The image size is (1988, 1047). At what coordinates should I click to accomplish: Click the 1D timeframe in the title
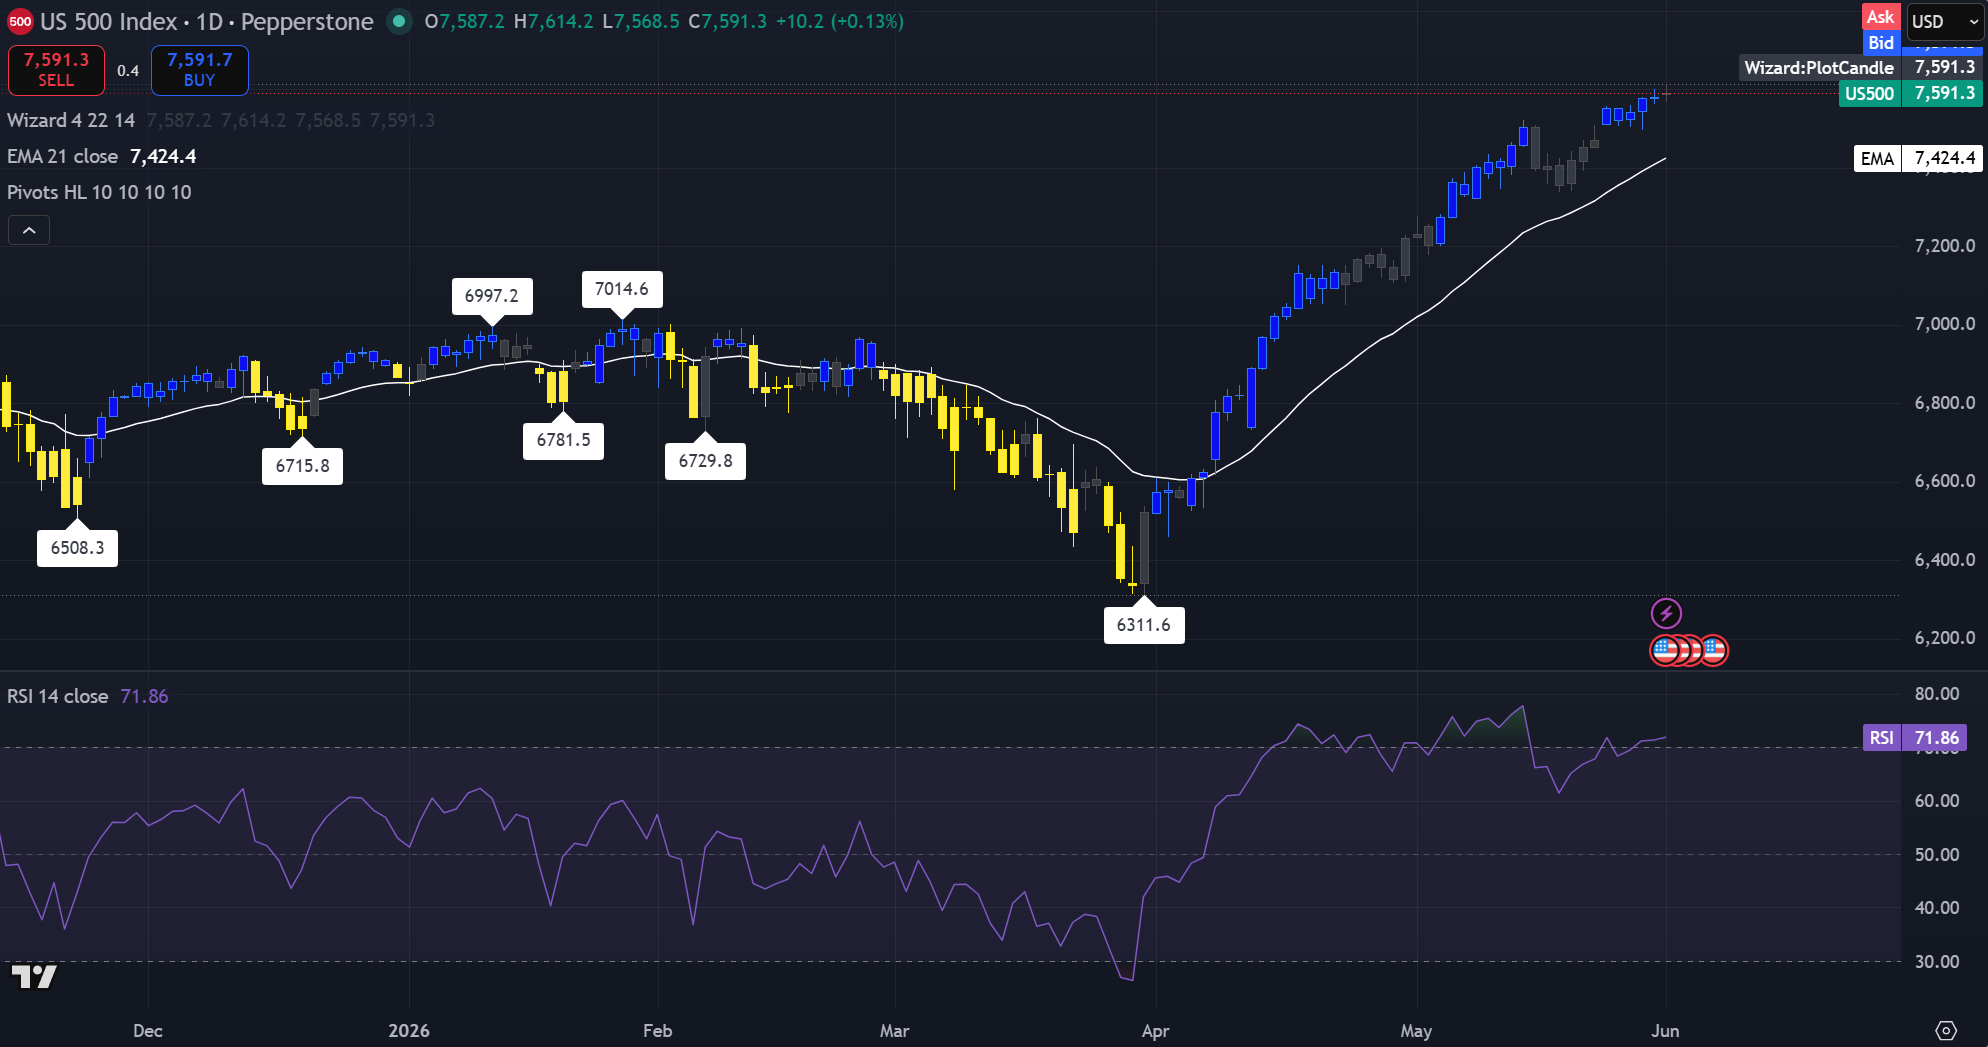[209, 21]
